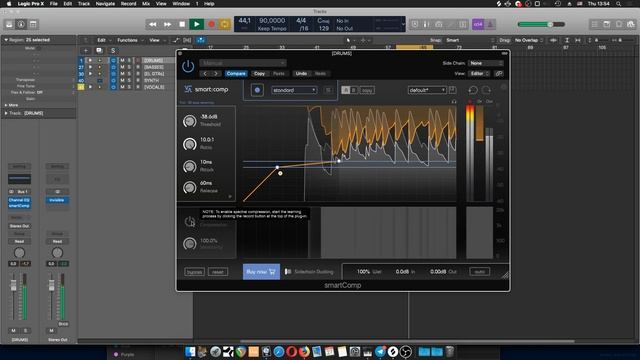Screen dimensions: 640x360
Task: Toggle the purple Count-in button
Action: (478, 24)
